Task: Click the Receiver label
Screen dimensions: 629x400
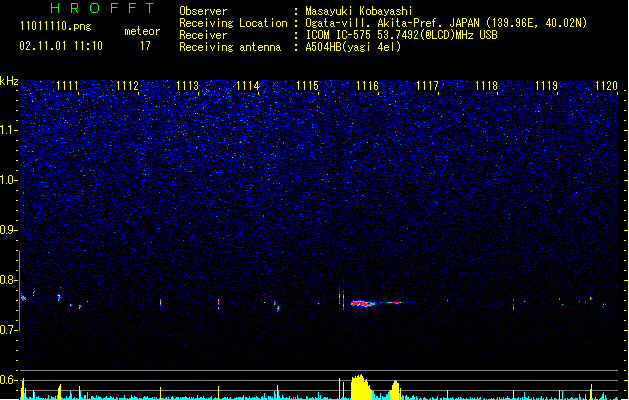Action: (203, 35)
